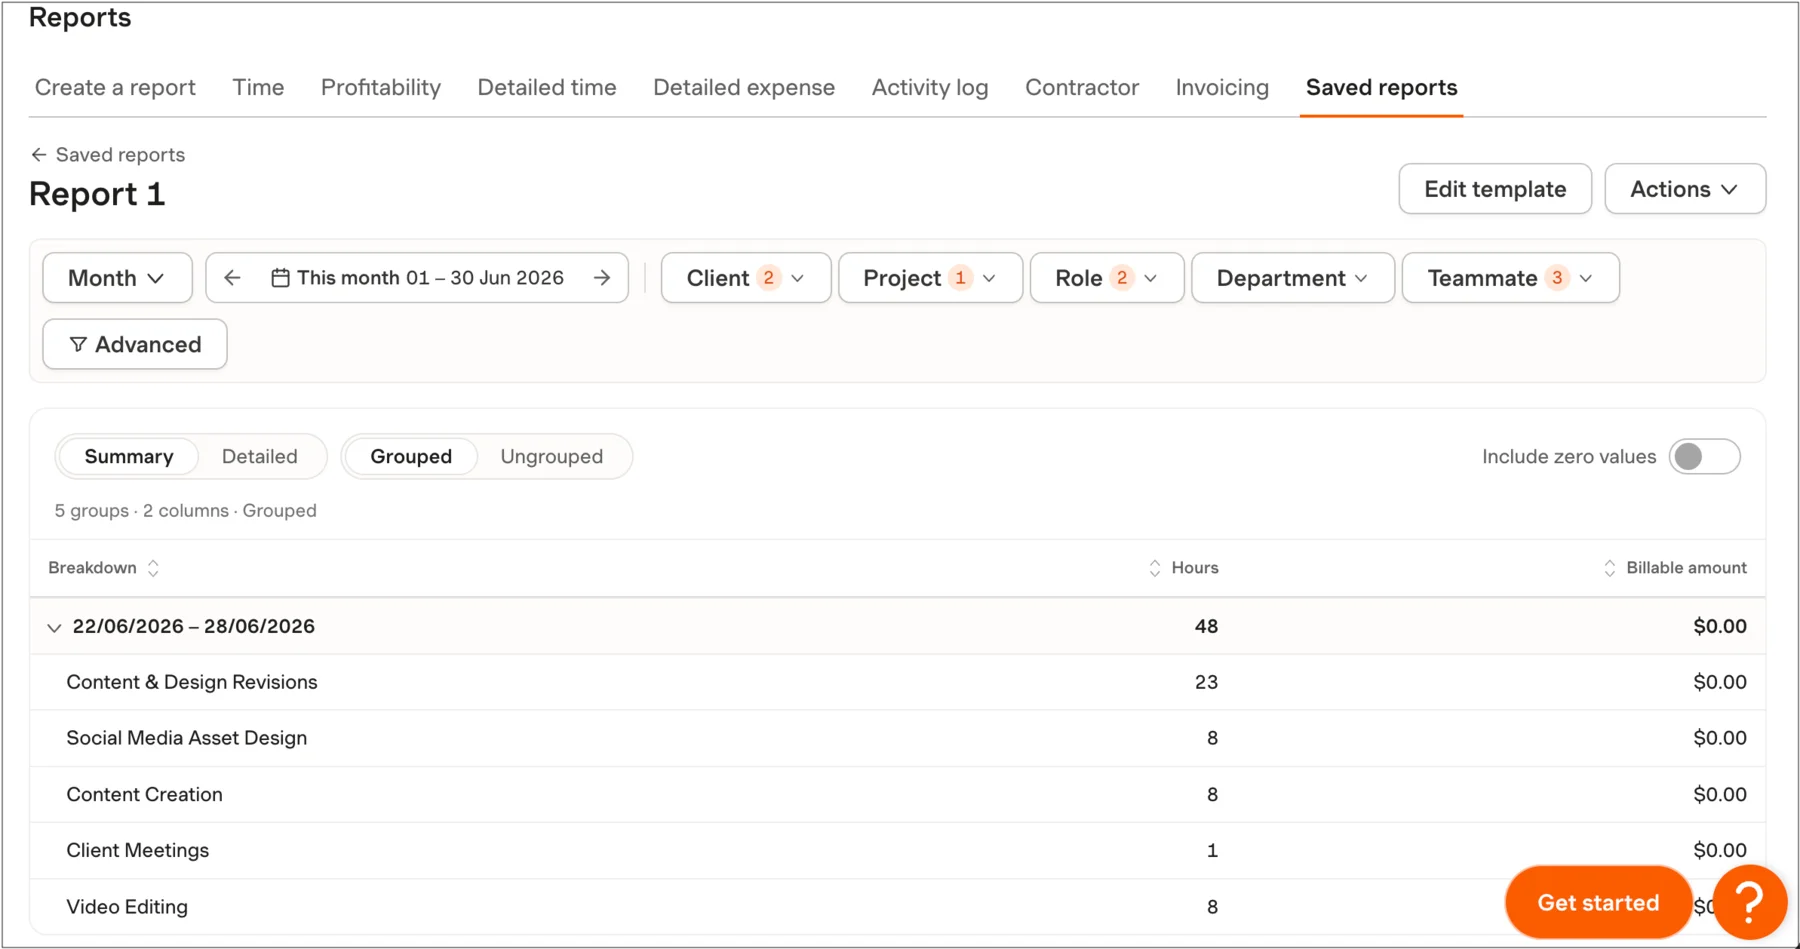Select the Summary view option

click(129, 457)
